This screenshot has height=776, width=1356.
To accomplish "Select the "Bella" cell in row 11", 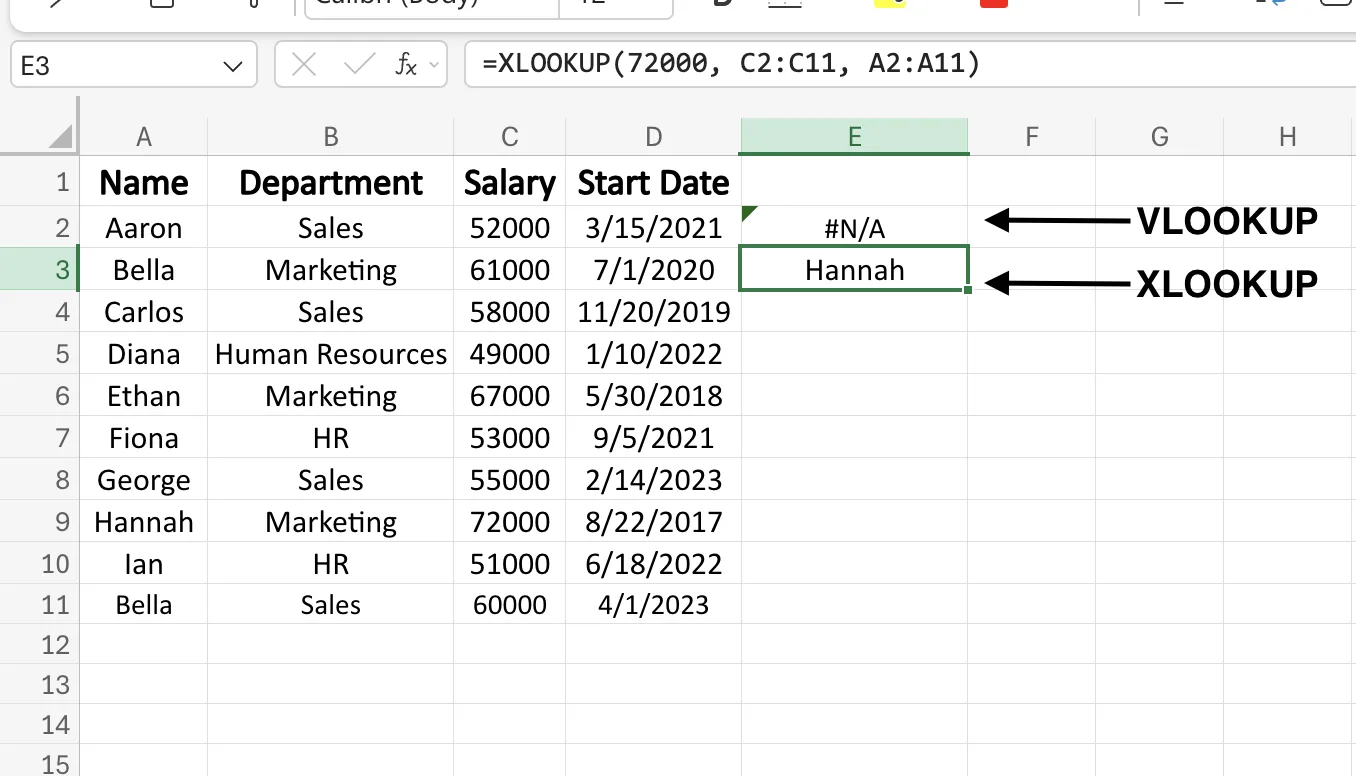I will click(144, 605).
